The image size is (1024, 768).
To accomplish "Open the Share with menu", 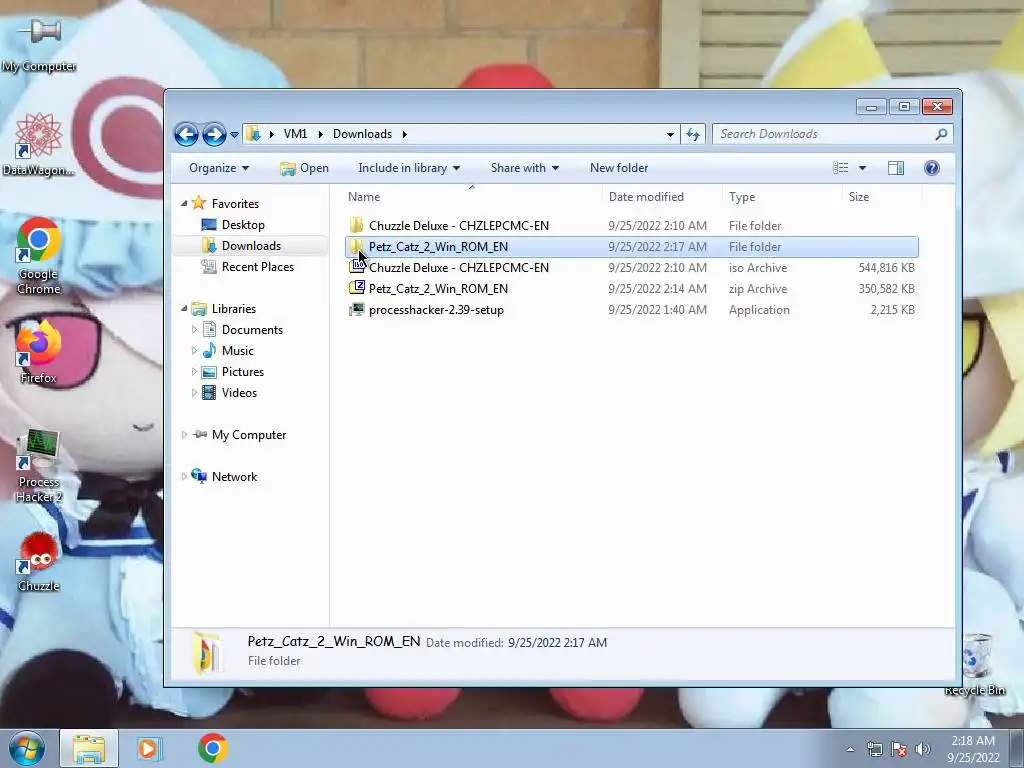I will click(x=524, y=168).
